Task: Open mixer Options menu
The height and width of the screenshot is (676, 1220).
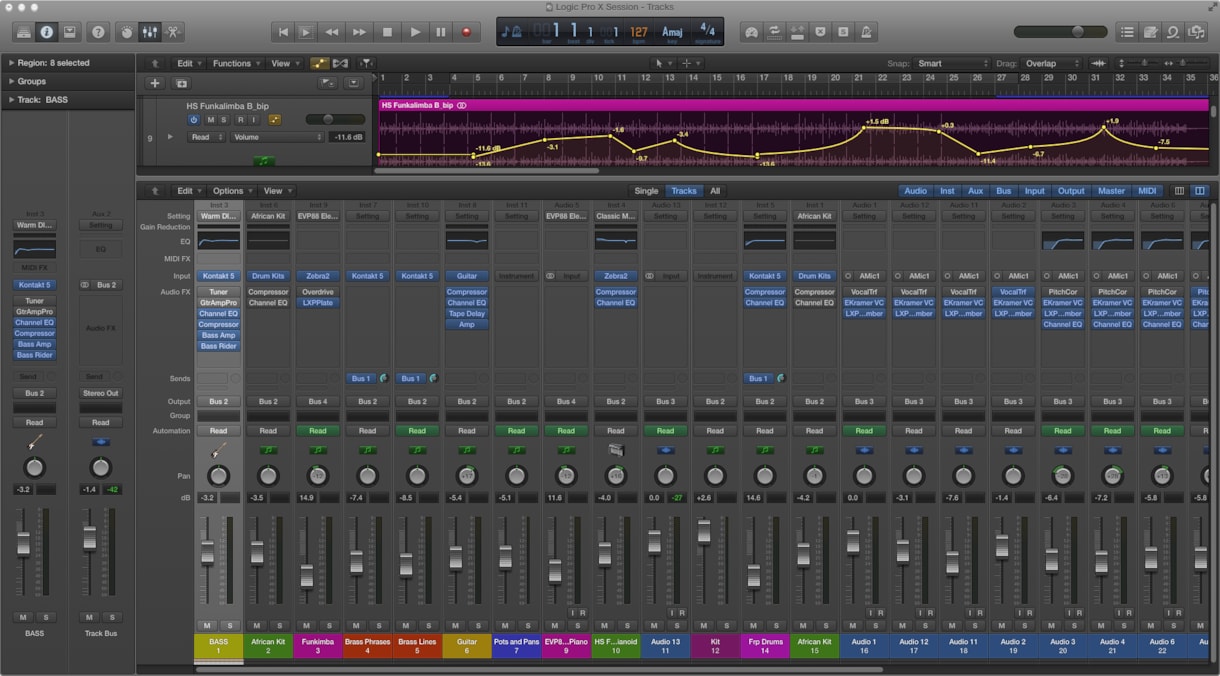Action: click(231, 191)
